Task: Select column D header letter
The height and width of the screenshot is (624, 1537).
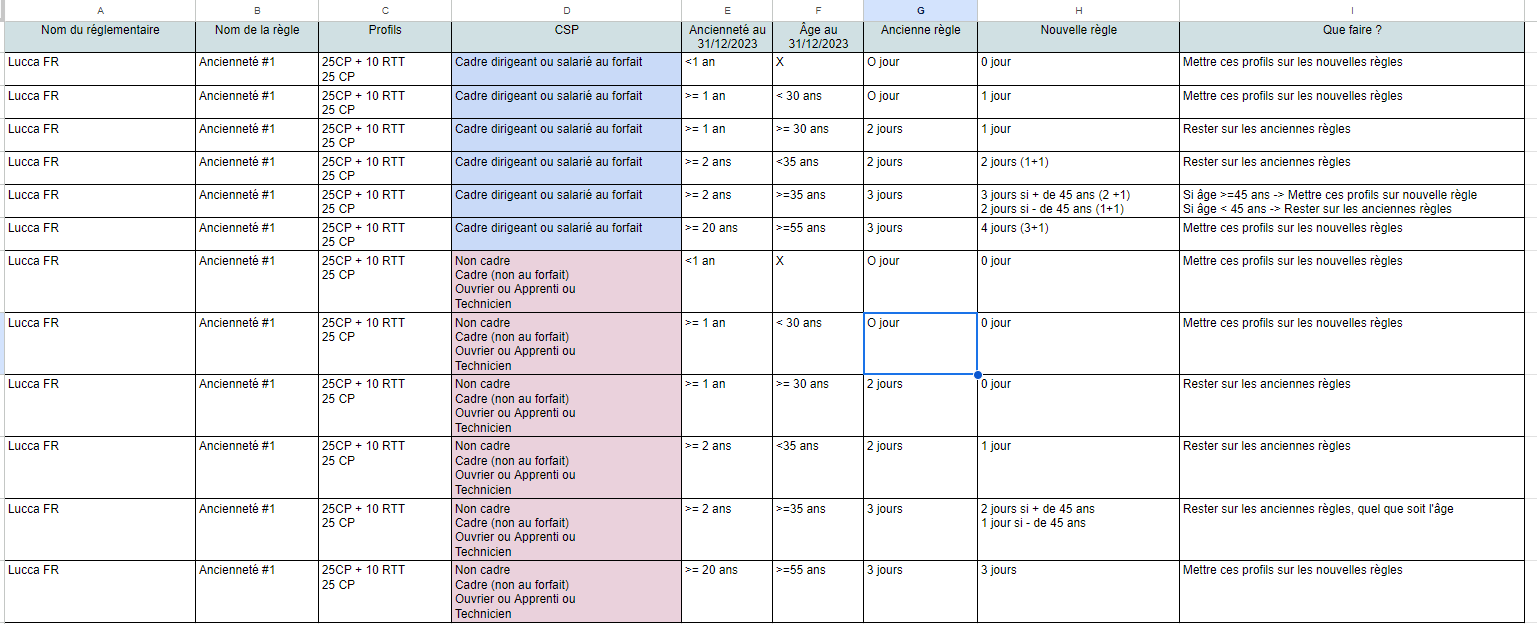Action: click(x=566, y=9)
